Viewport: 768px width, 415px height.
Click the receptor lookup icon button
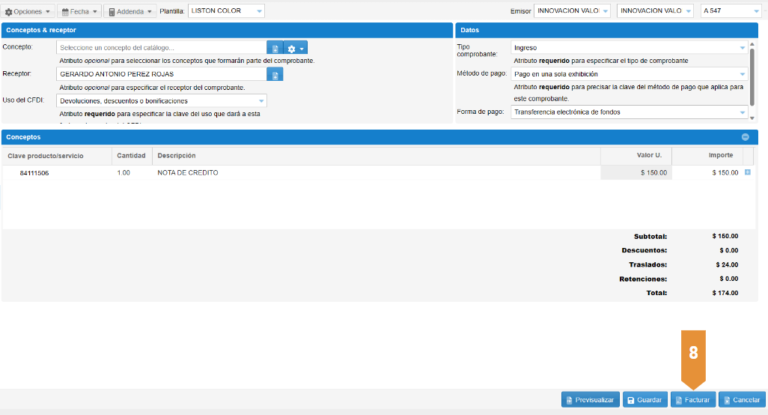click(x=274, y=74)
